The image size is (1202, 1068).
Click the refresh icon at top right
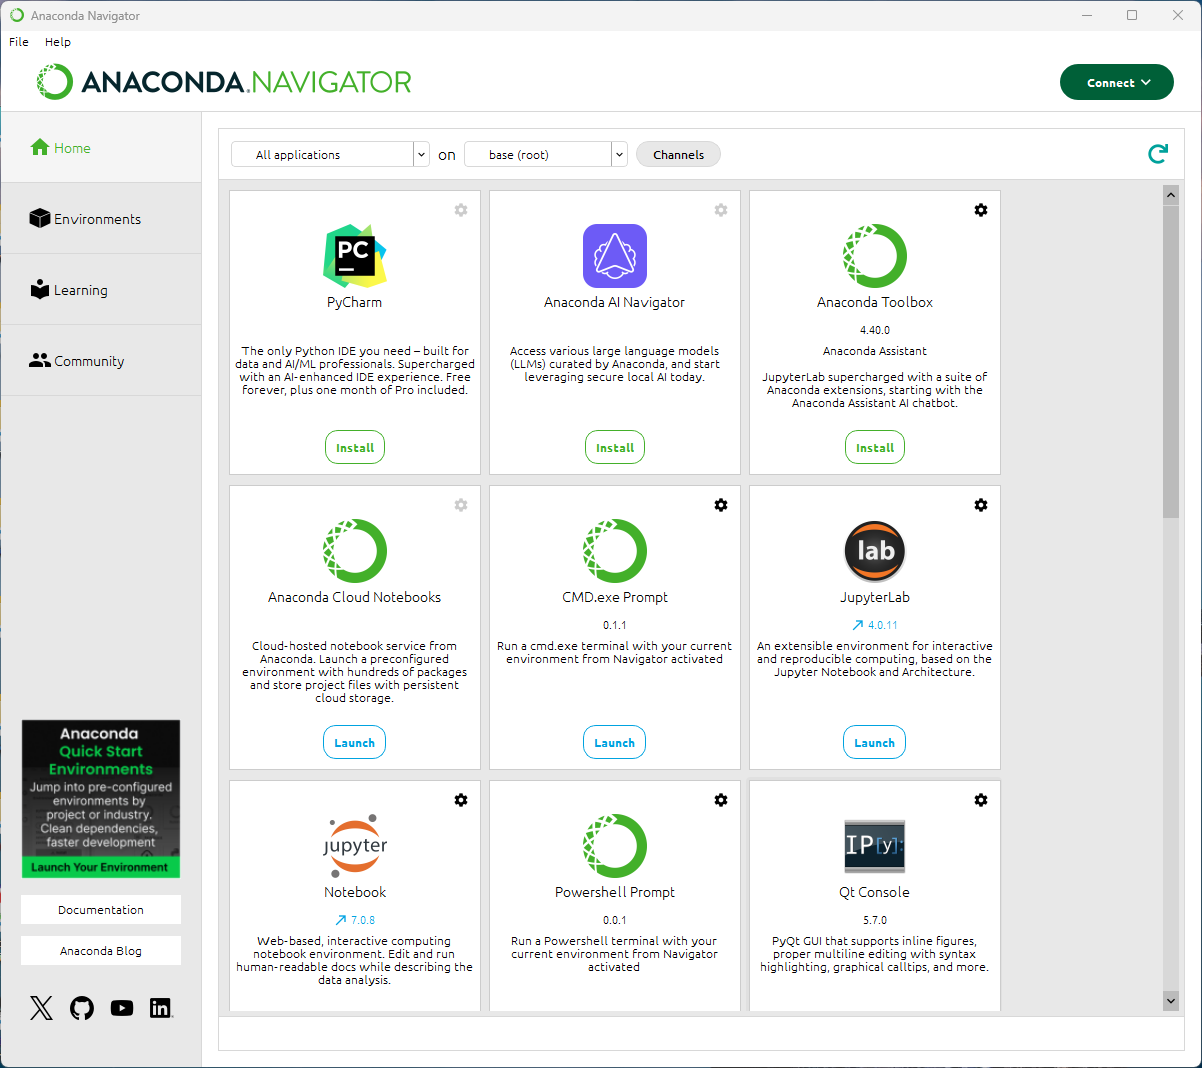pyautogui.click(x=1158, y=154)
